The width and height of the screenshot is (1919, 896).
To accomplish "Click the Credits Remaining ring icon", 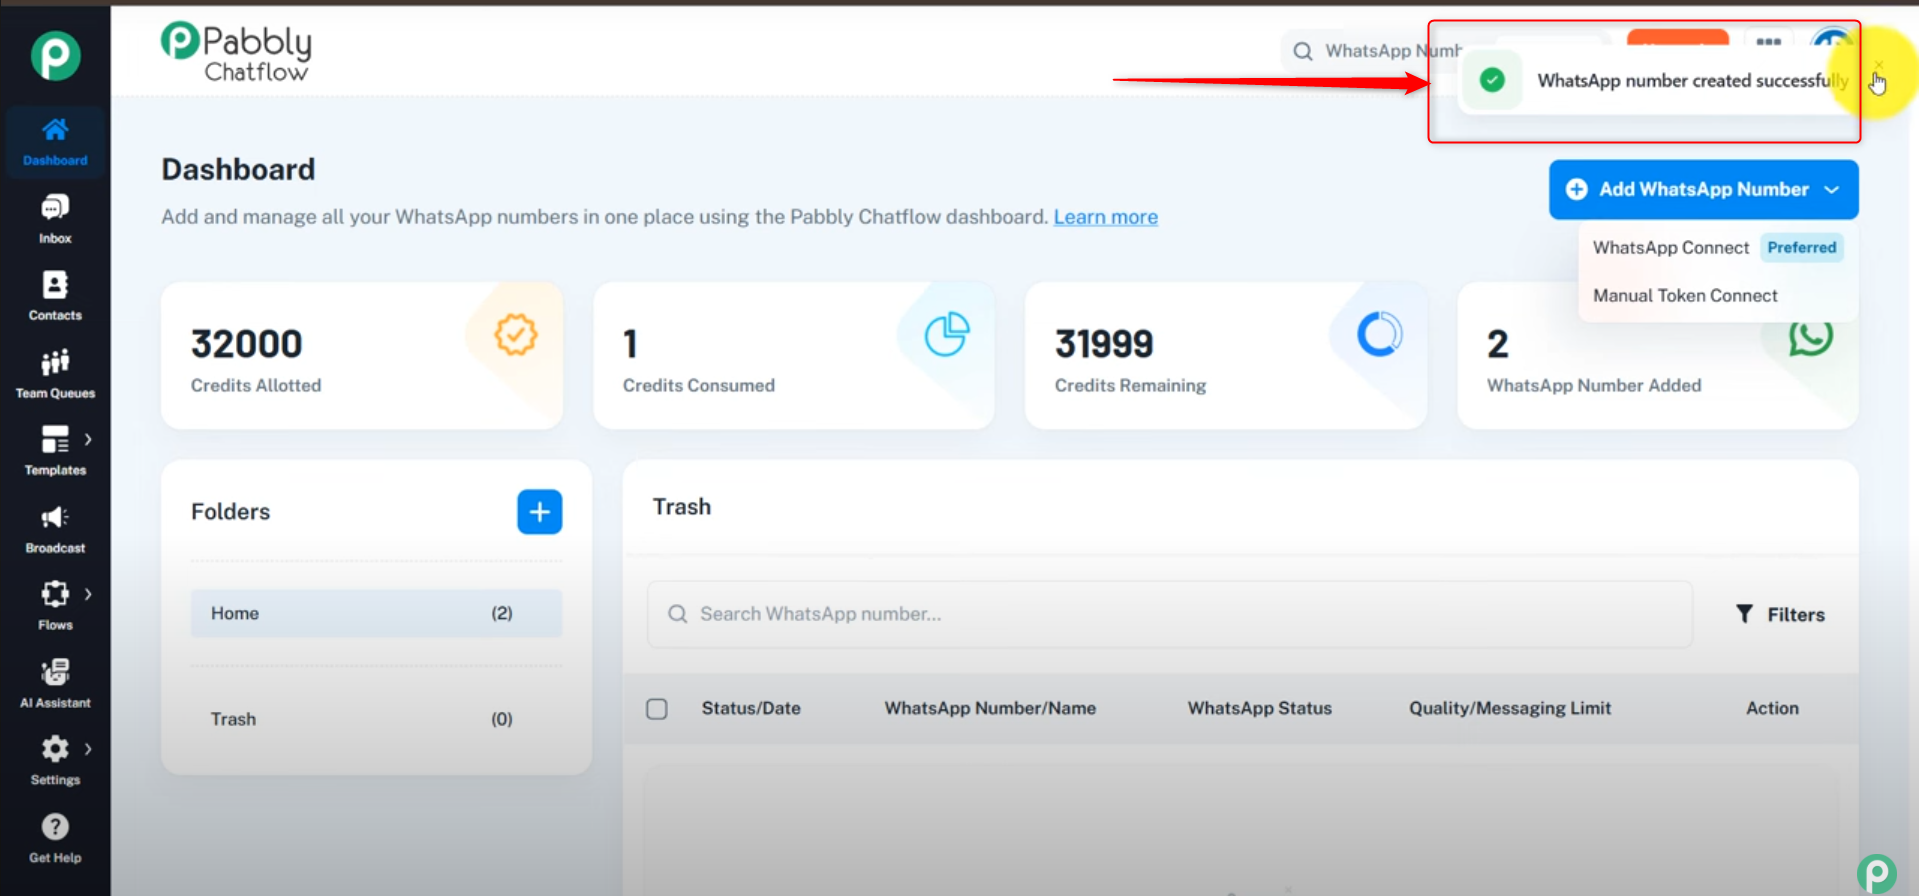I will [1380, 335].
